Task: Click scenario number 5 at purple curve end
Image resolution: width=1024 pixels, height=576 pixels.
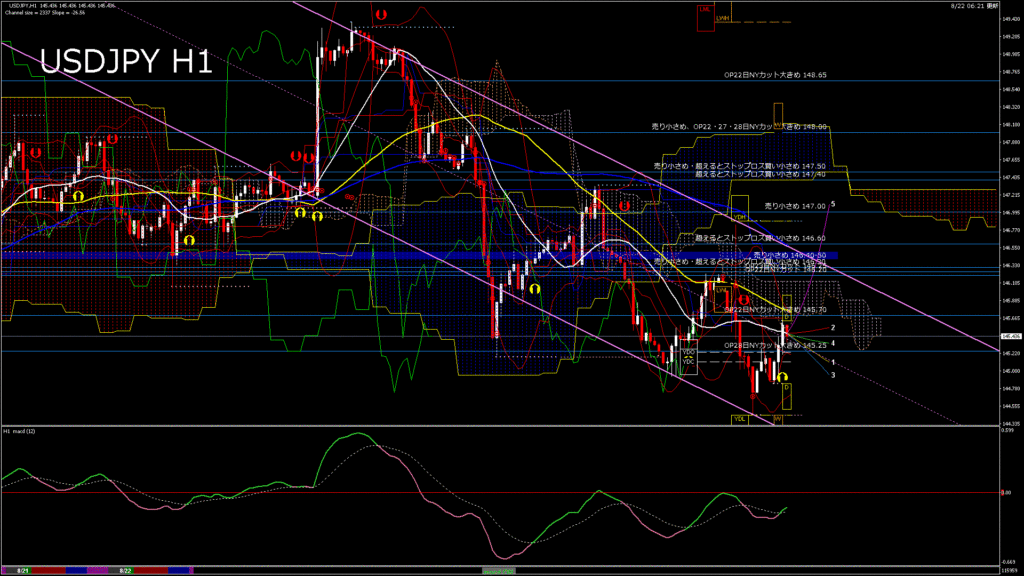Action: click(833, 204)
